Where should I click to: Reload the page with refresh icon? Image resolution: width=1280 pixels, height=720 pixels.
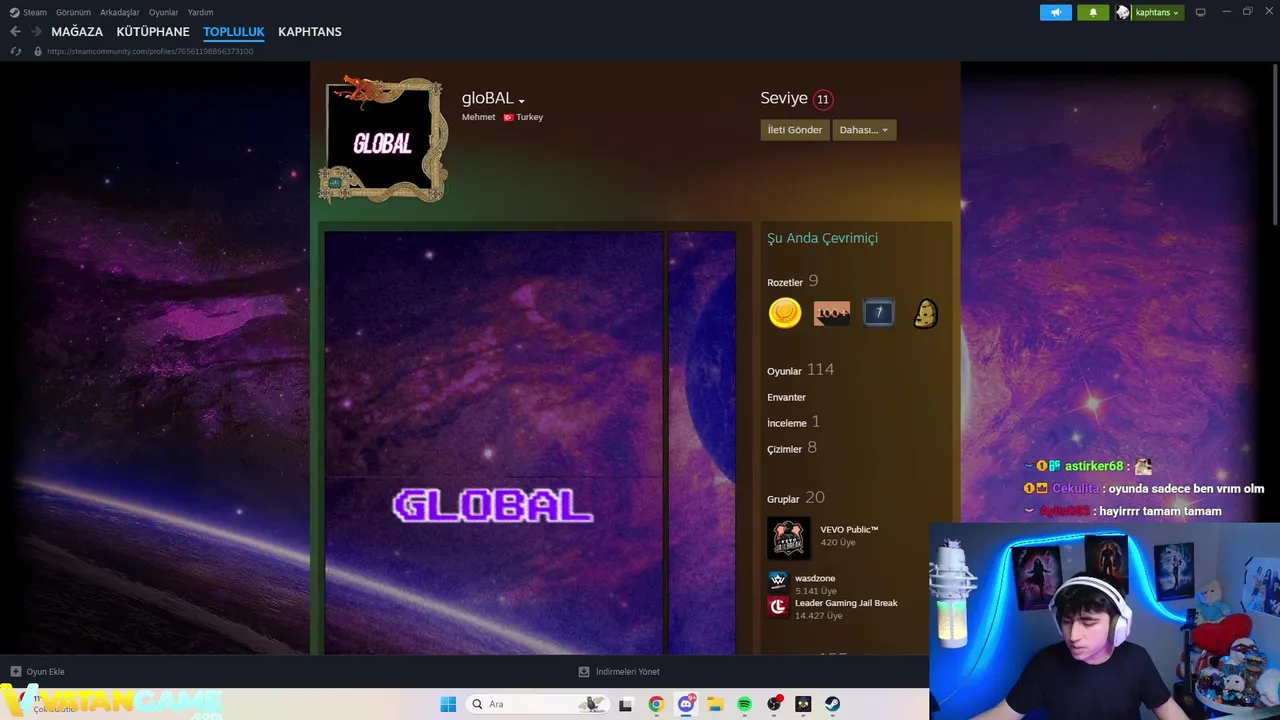[15, 51]
